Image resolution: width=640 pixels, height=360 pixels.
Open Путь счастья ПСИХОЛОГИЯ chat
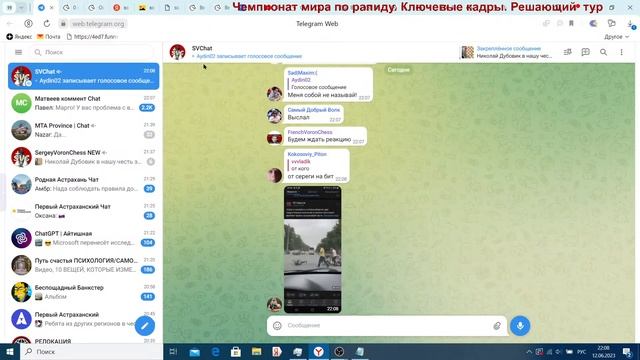[x=84, y=265]
